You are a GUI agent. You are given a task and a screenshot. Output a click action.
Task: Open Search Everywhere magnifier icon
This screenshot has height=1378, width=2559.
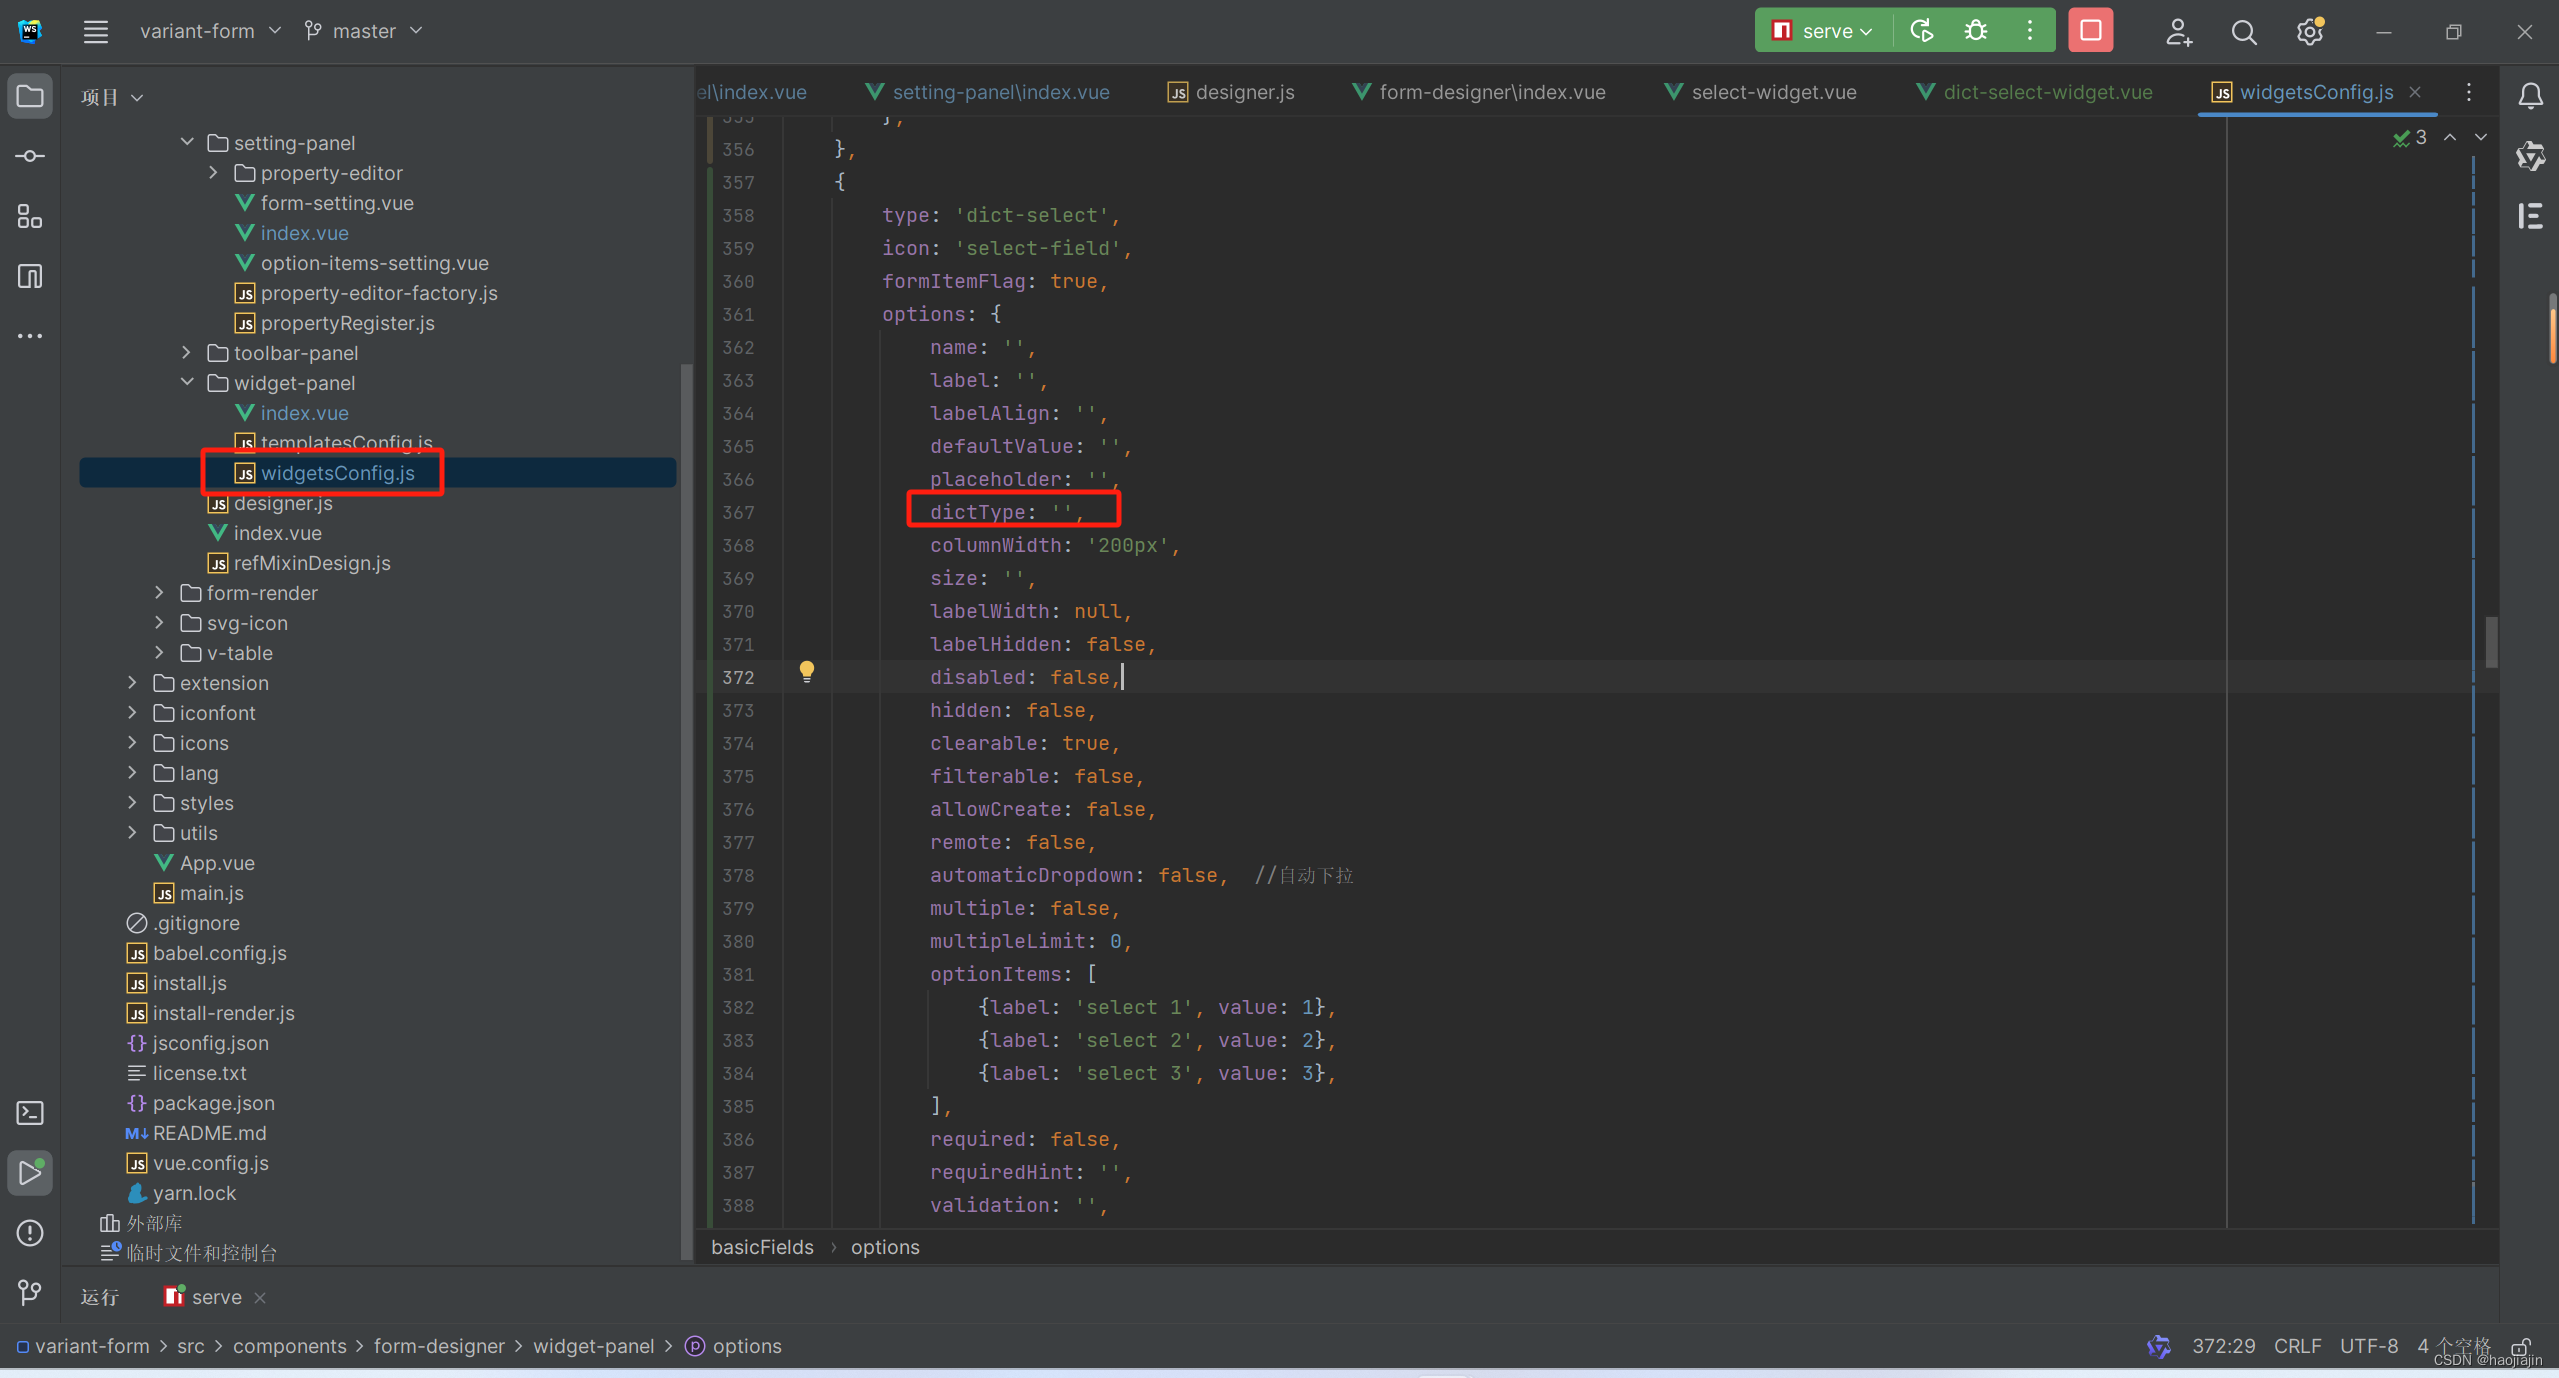point(2243,33)
